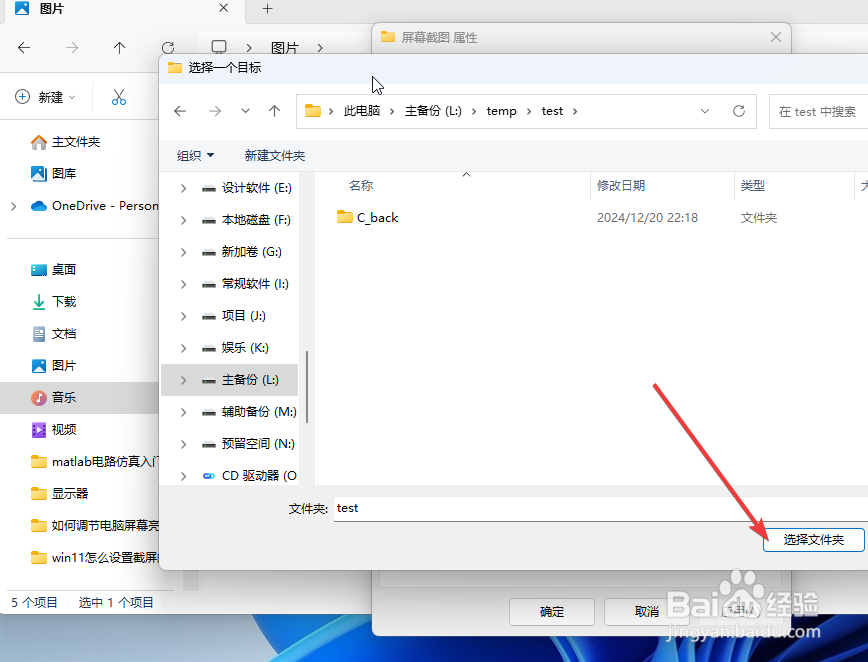This screenshot has height=662, width=868.
Task: Click the 选择文件夹 button
Action: pyautogui.click(x=813, y=539)
